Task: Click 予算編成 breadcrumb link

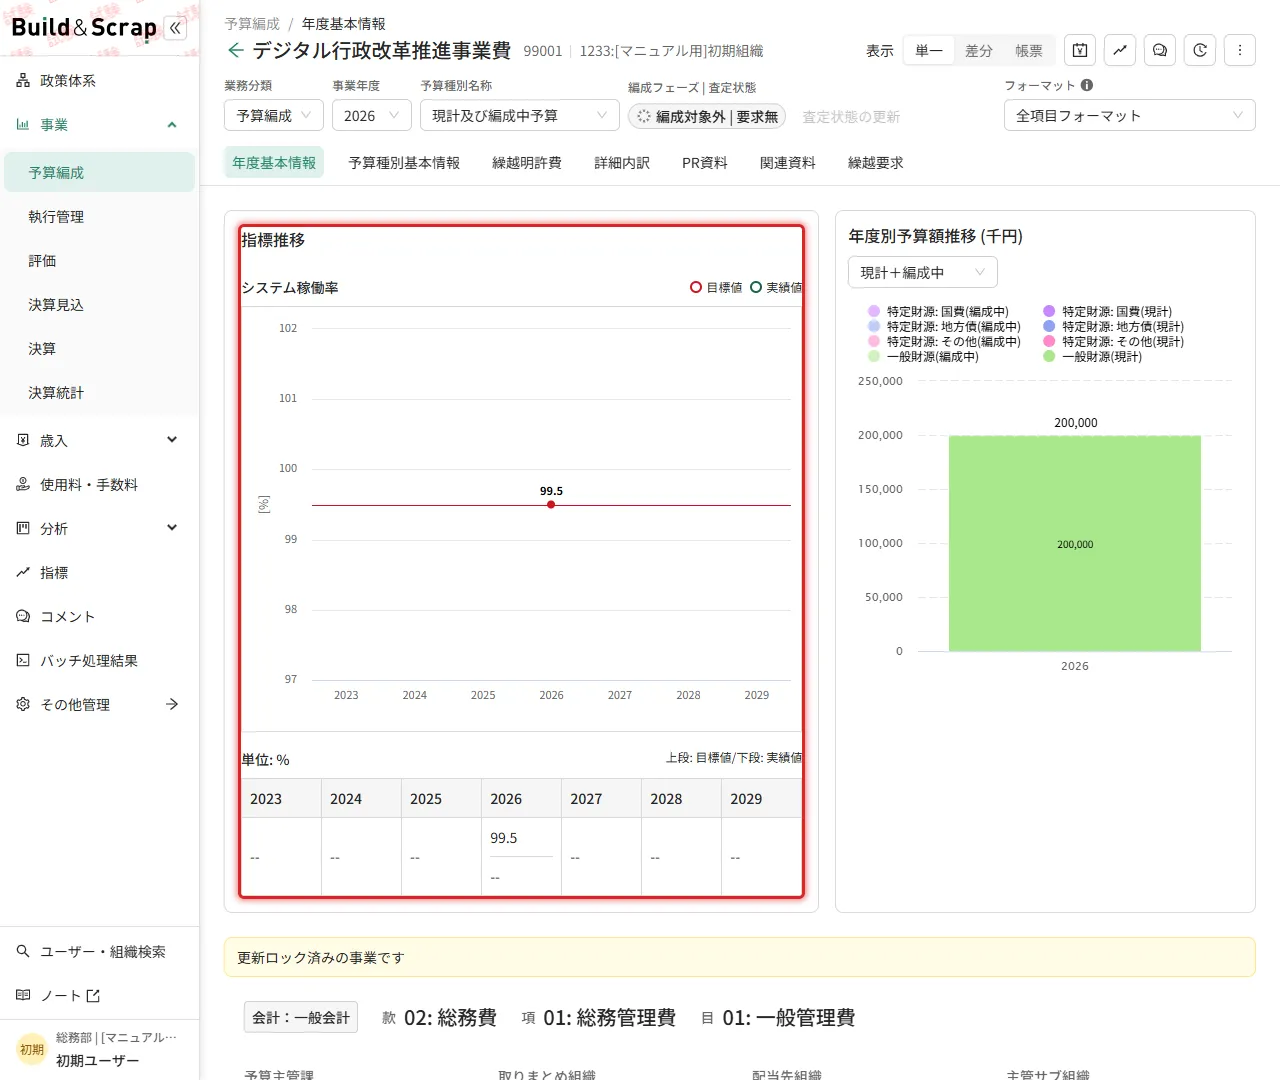Action: pos(252,24)
